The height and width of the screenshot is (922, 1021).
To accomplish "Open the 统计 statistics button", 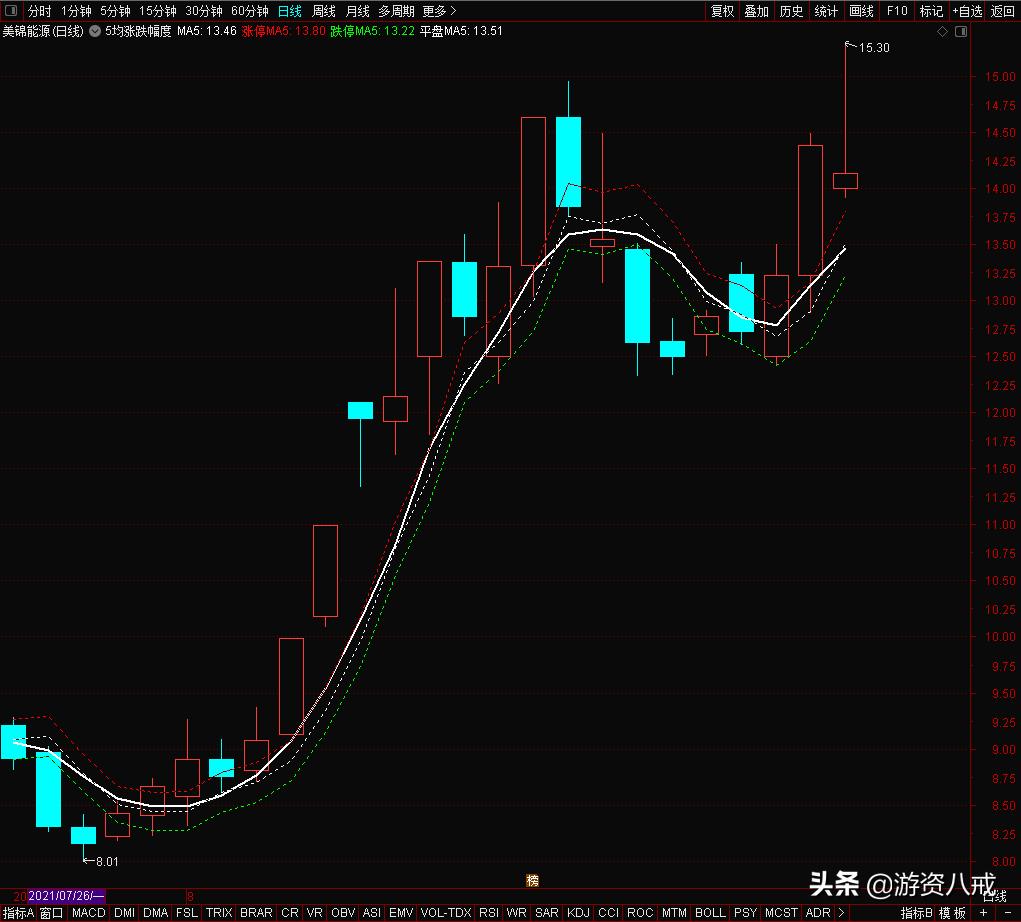I will 826,11.
